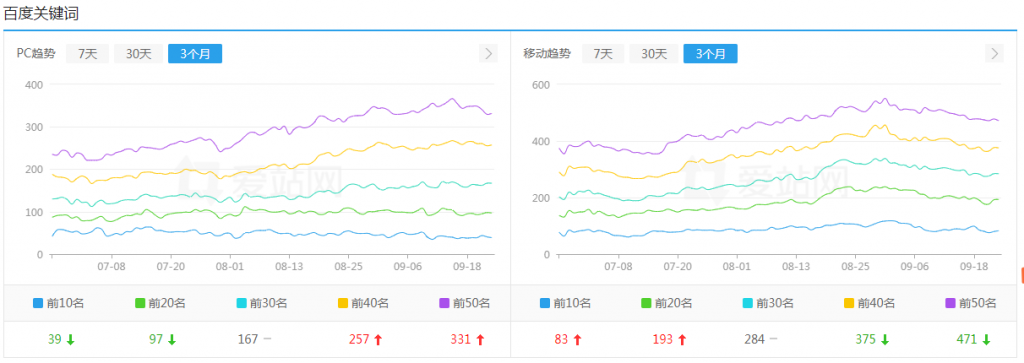
Task: Toggle 前10名 legend in PC趋势 chart
Action: pyautogui.click(x=58, y=303)
